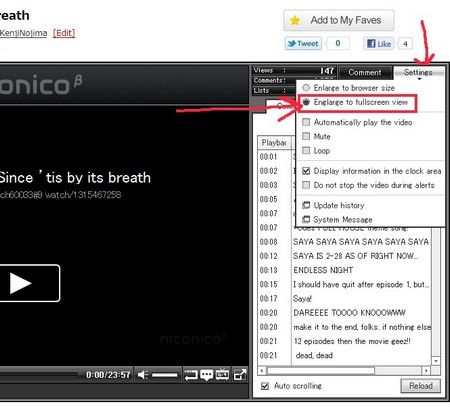Select Enlarge to fullscreen view radio
Image resolution: width=450 pixels, height=407 pixels.
point(306,102)
